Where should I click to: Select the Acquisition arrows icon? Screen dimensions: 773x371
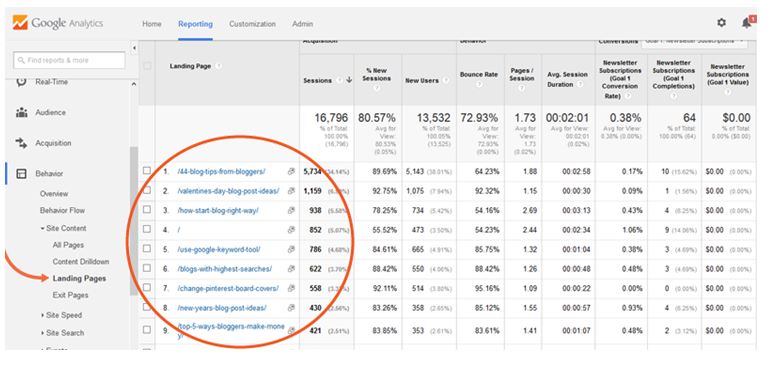21,143
